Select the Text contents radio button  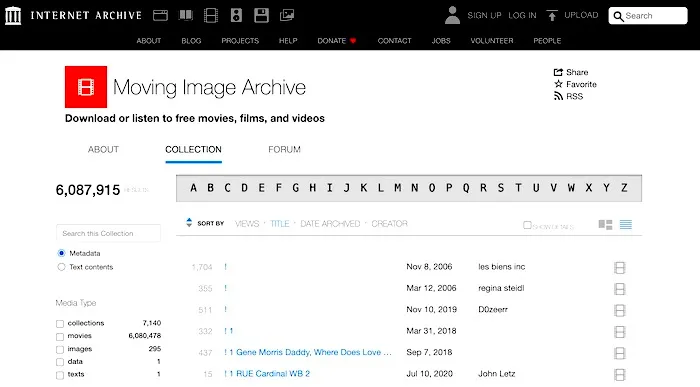(x=61, y=267)
